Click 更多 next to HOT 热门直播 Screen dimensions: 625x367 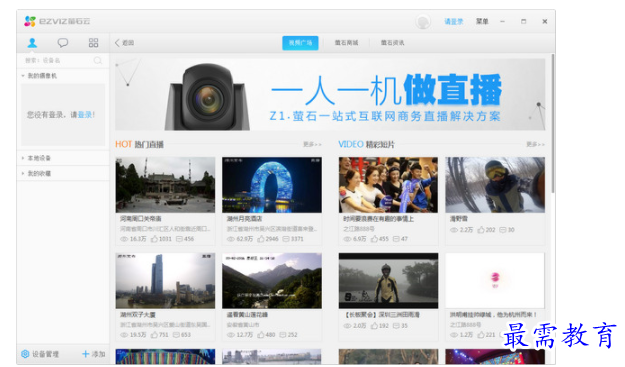point(312,144)
